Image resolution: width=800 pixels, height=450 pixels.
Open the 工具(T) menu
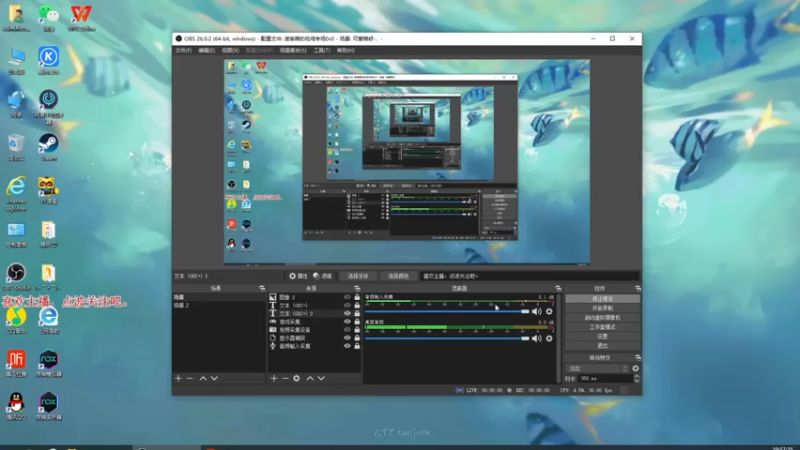(321, 51)
